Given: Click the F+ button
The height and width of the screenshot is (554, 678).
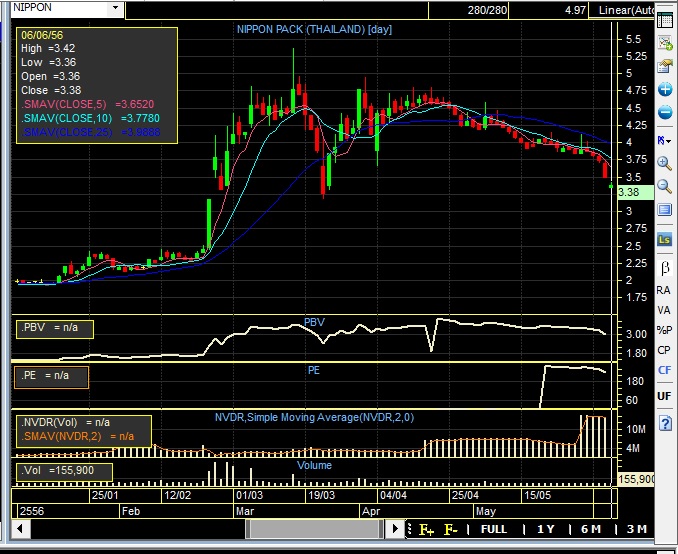Looking at the screenshot, I should click(426, 529).
